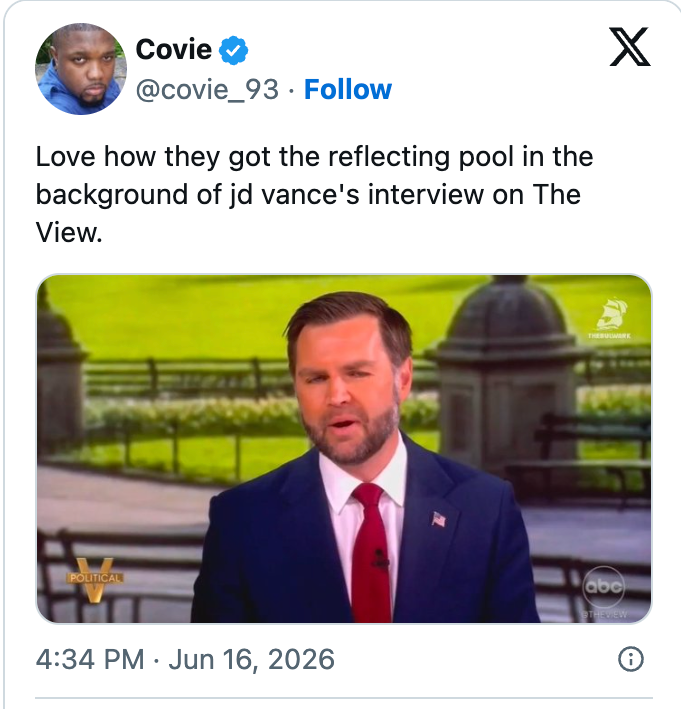Click the @THEVIEW watermark text
The width and height of the screenshot is (681, 709).
coord(604,614)
